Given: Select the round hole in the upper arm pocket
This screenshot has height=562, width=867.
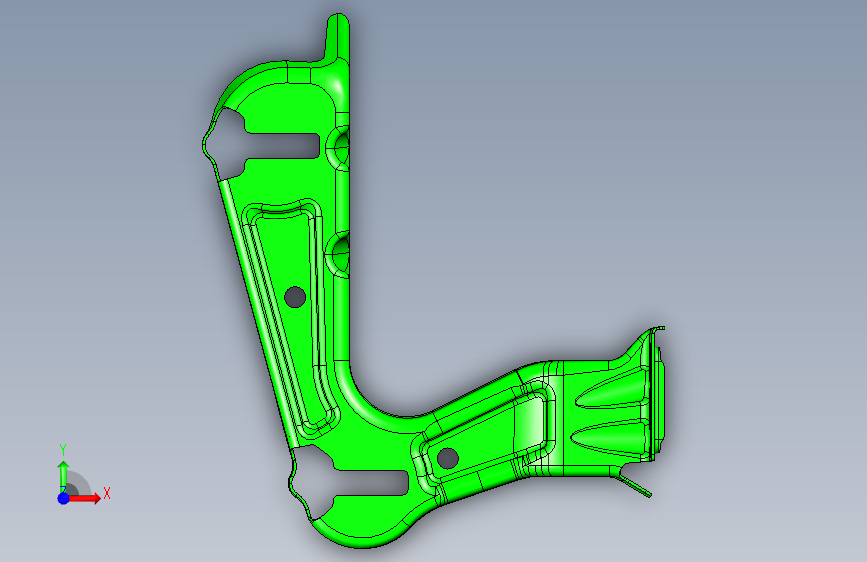Looking at the screenshot, I should pos(295,297).
